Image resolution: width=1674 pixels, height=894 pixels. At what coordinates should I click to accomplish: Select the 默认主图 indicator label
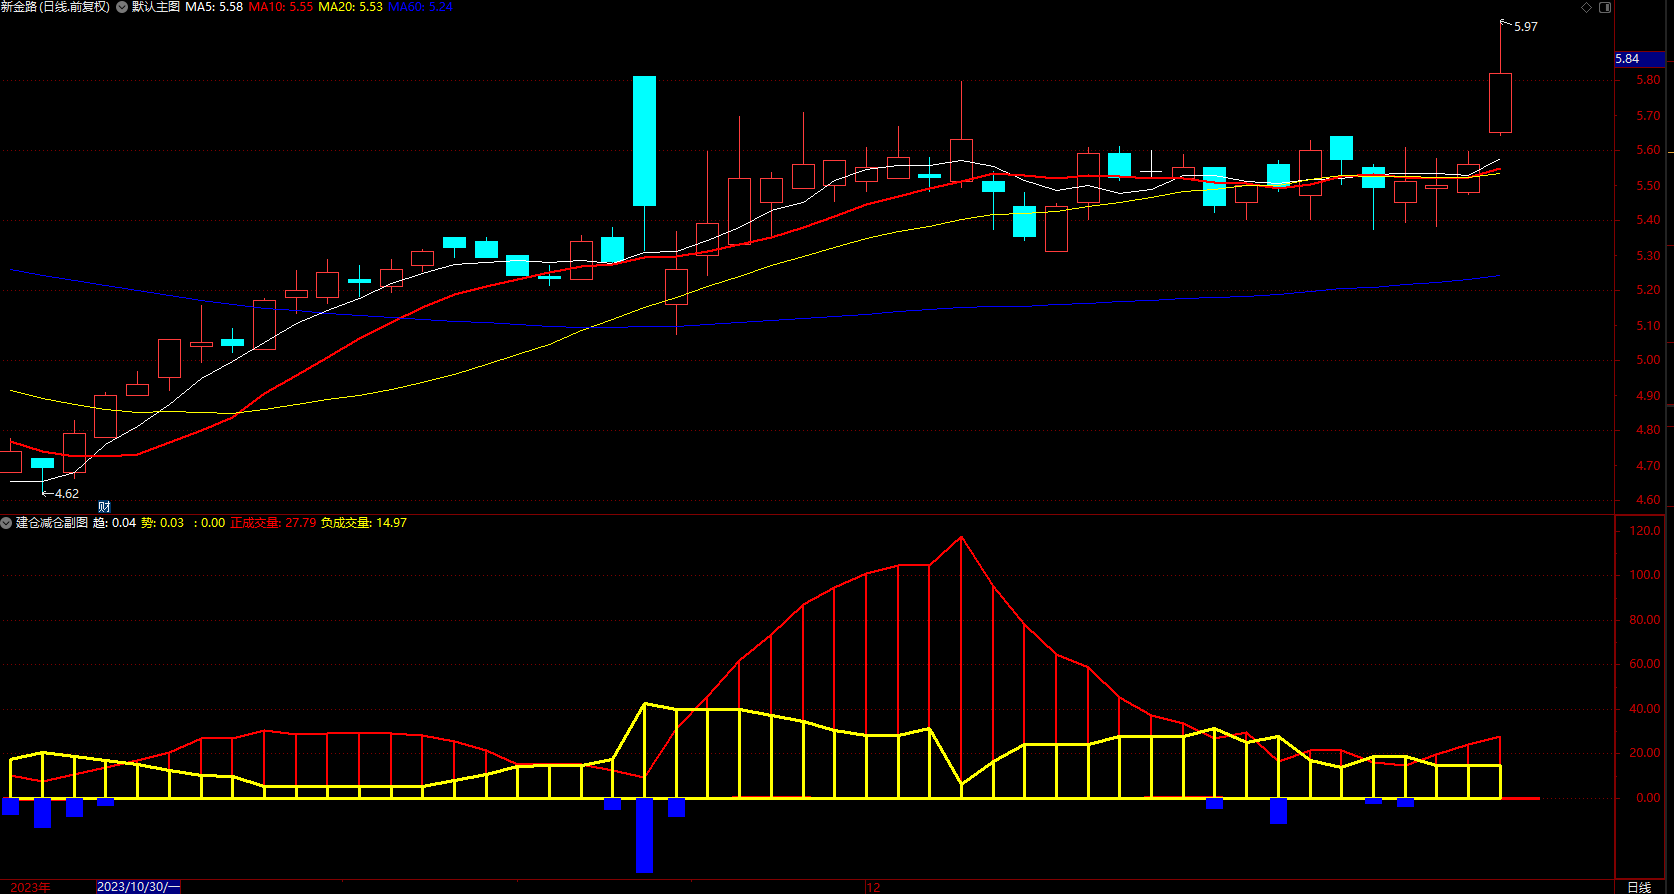pos(156,7)
